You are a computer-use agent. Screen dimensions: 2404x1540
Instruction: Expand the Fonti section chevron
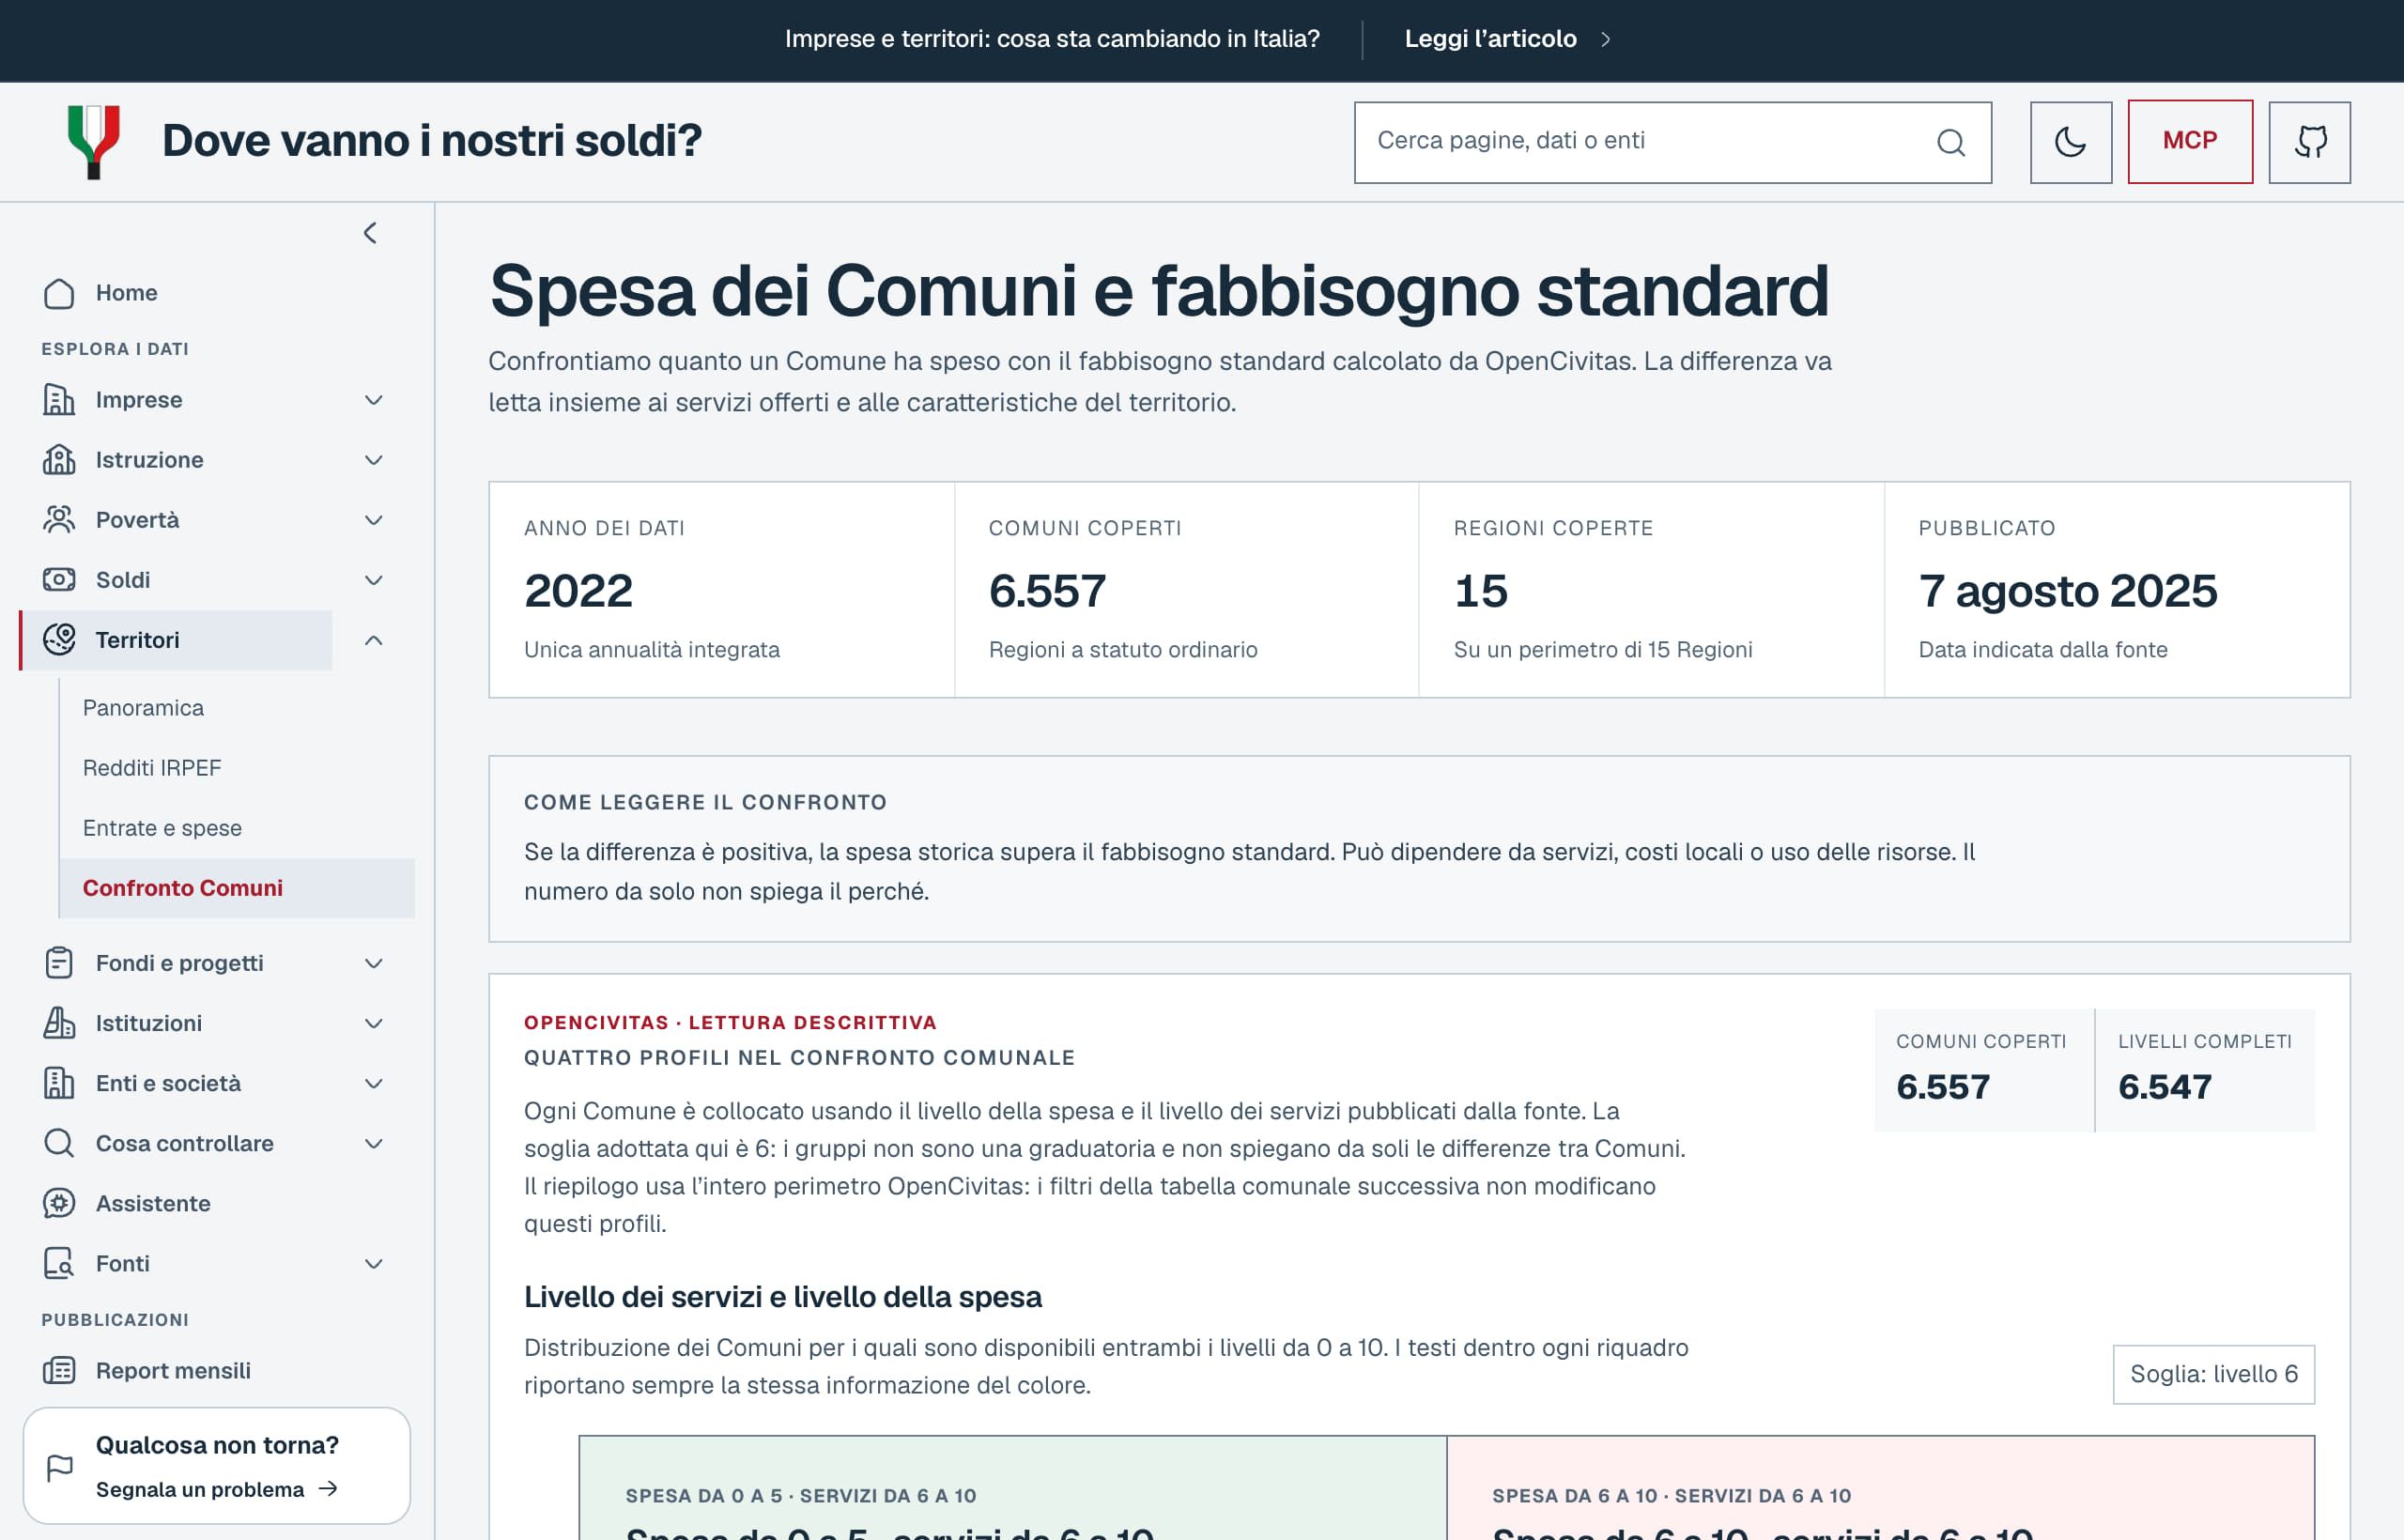373,1263
